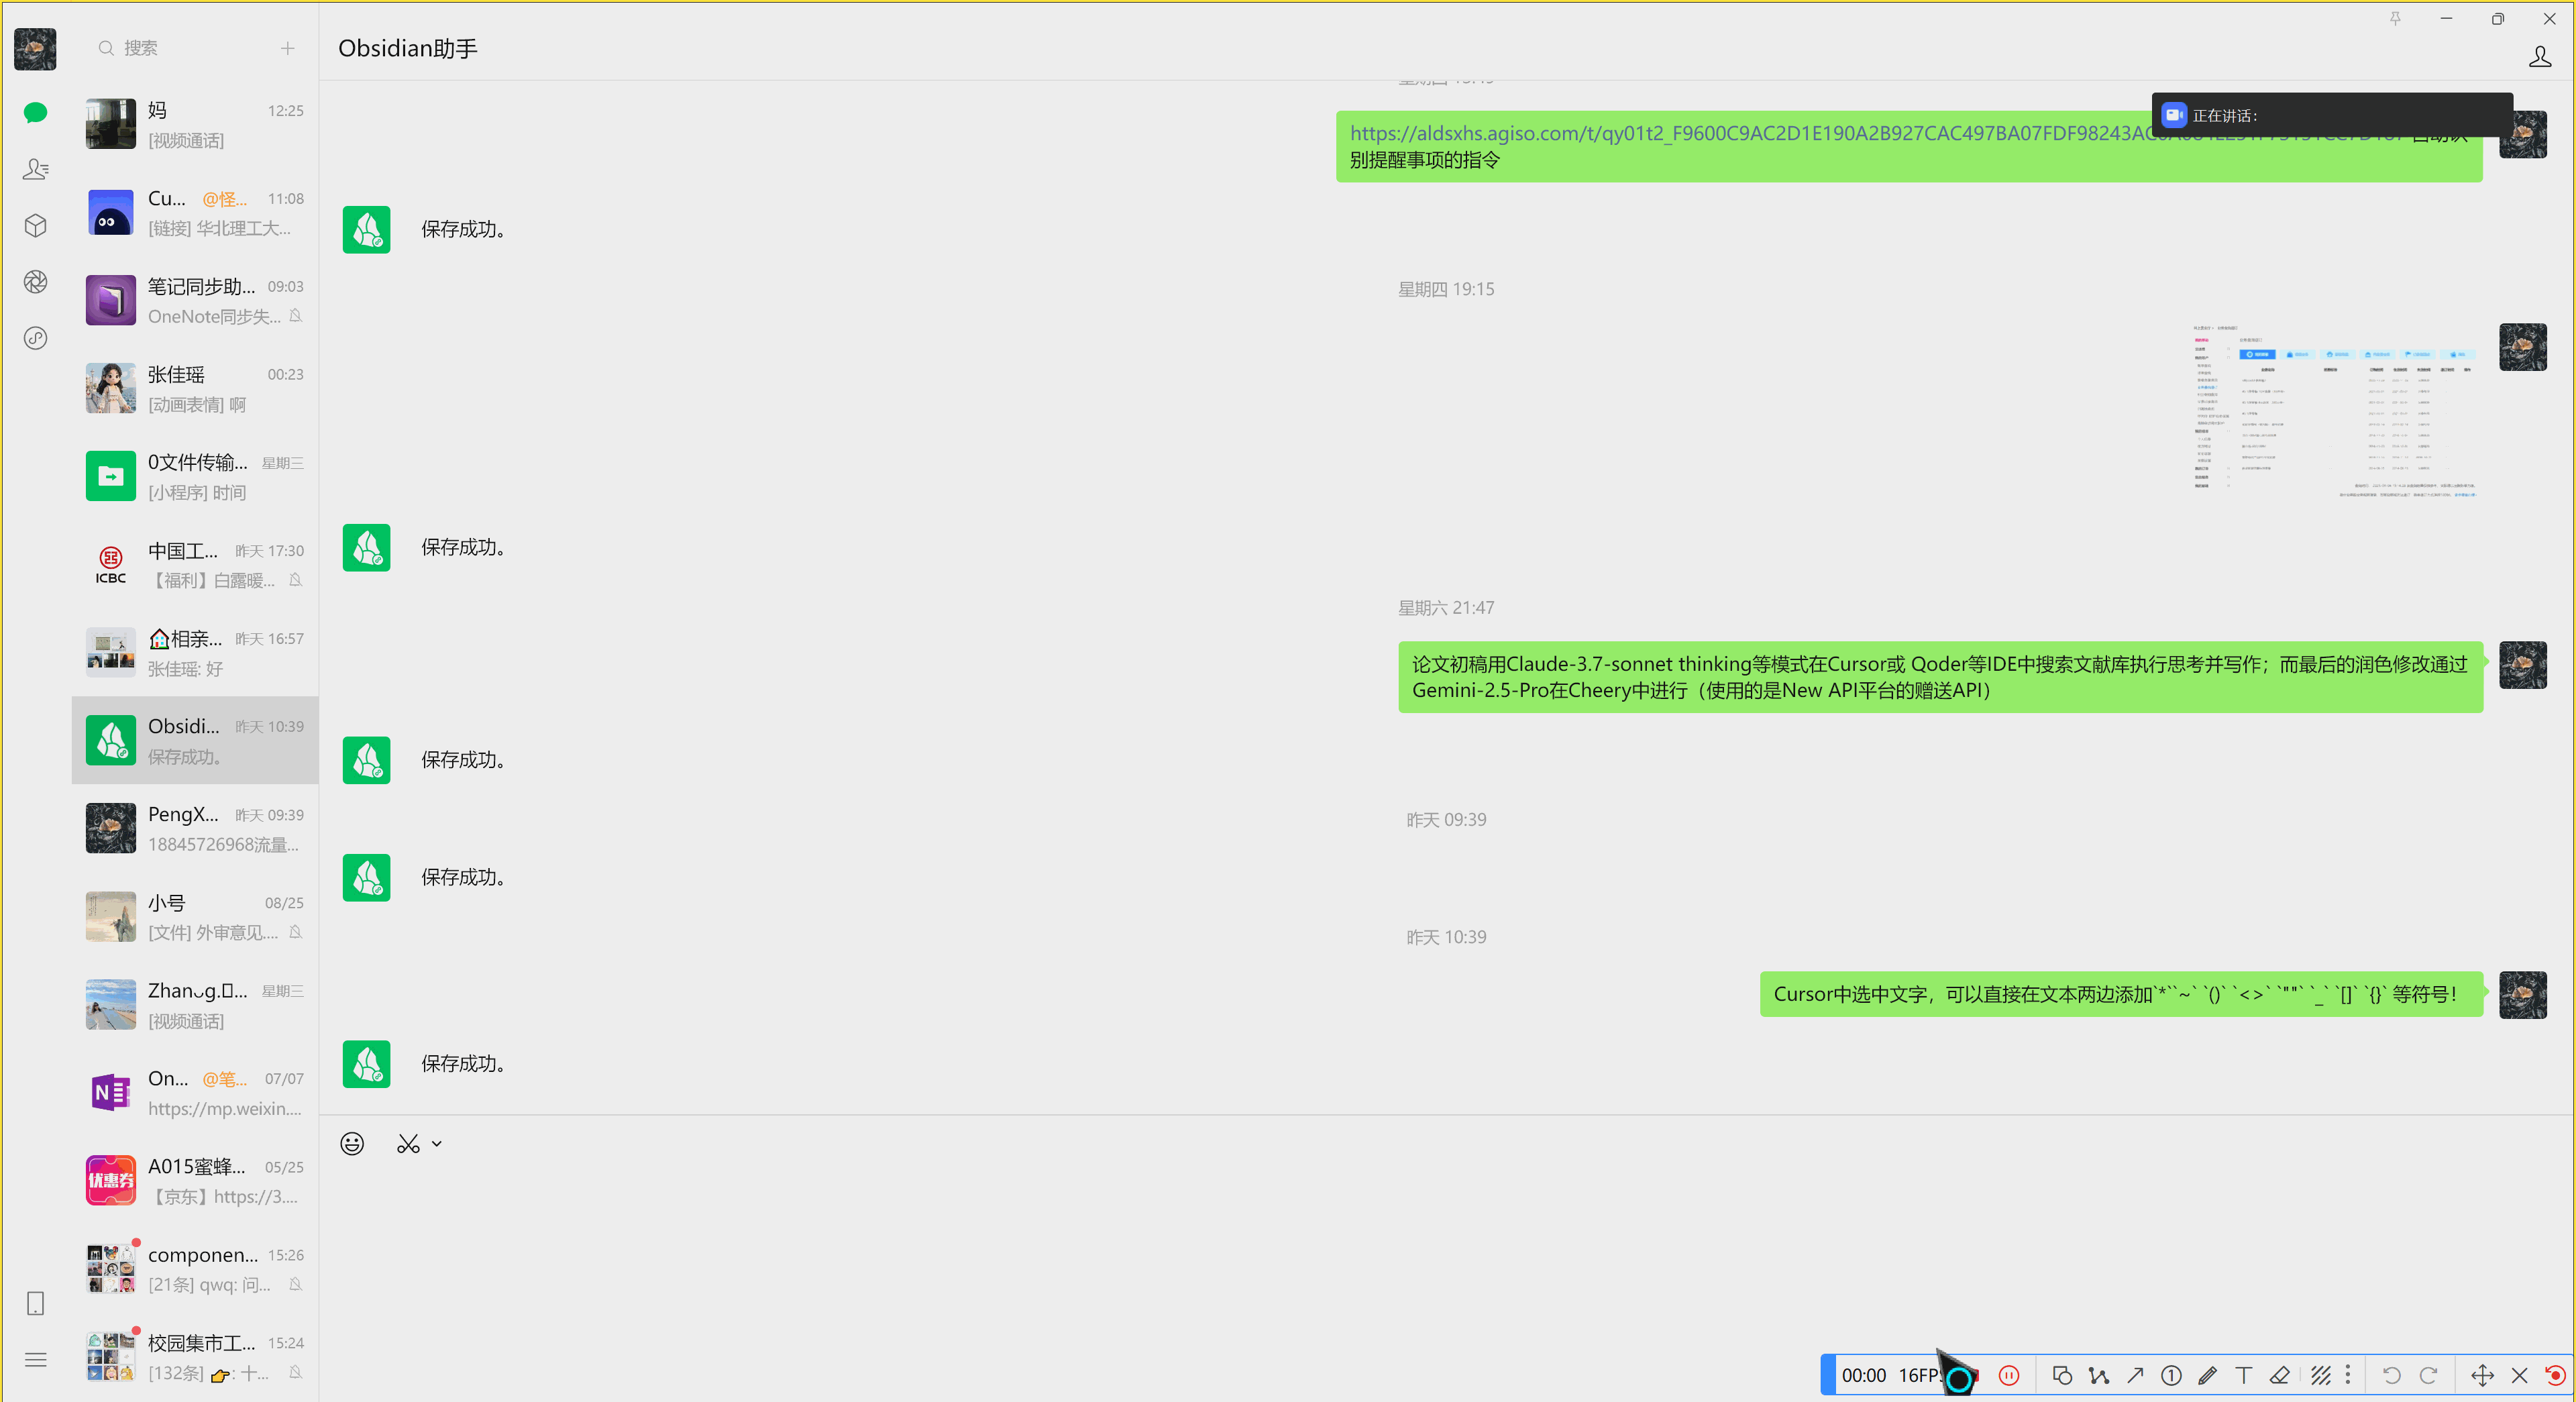2576x1402 pixels.
Task: Open the Contacts icon in sidebar
Action: [x=35, y=169]
